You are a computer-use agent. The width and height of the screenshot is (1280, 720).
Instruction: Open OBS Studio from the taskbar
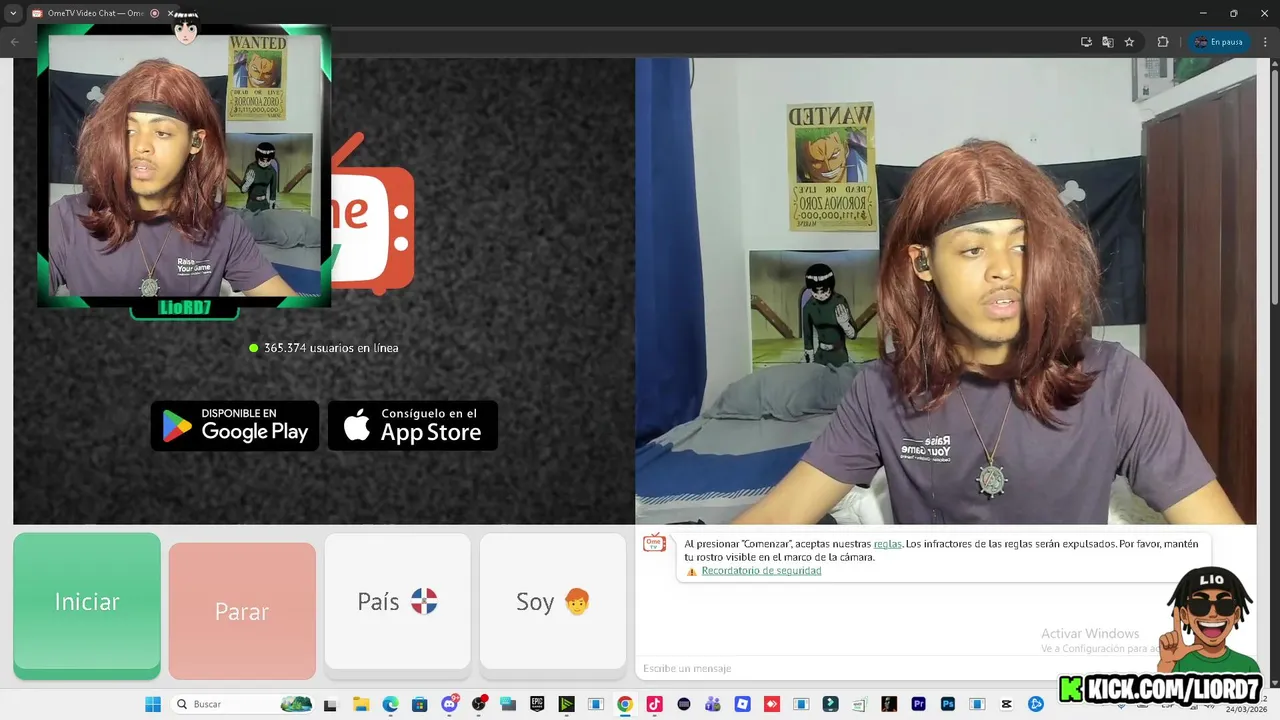point(479,704)
